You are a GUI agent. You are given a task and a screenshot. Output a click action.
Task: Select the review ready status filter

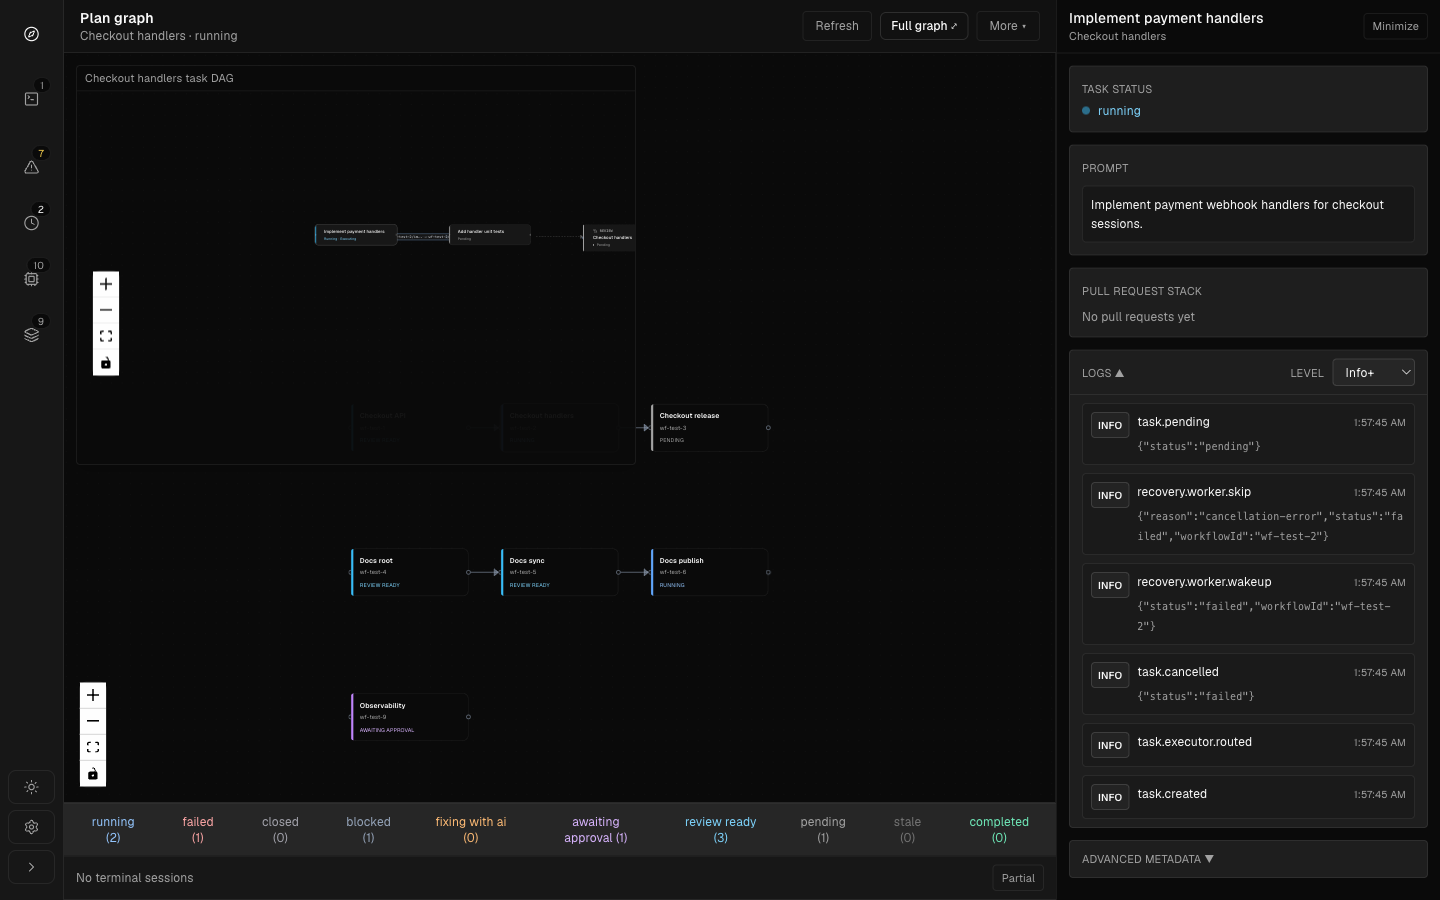pyautogui.click(x=720, y=830)
